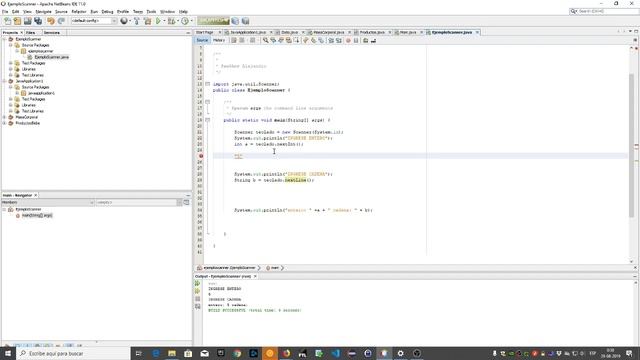Switch to the Dato.java editor tab
Viewport: 640px width, 360px height.
(x=290, y=32)
